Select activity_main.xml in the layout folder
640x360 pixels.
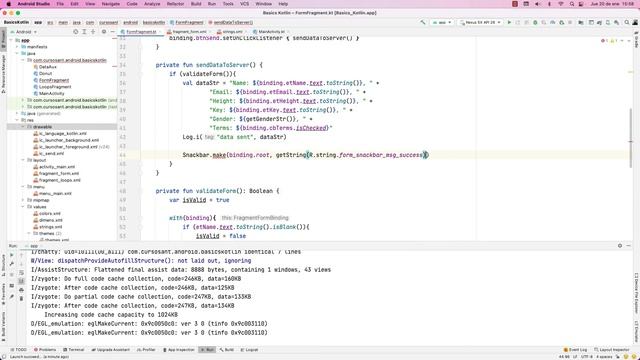(57, 167)
